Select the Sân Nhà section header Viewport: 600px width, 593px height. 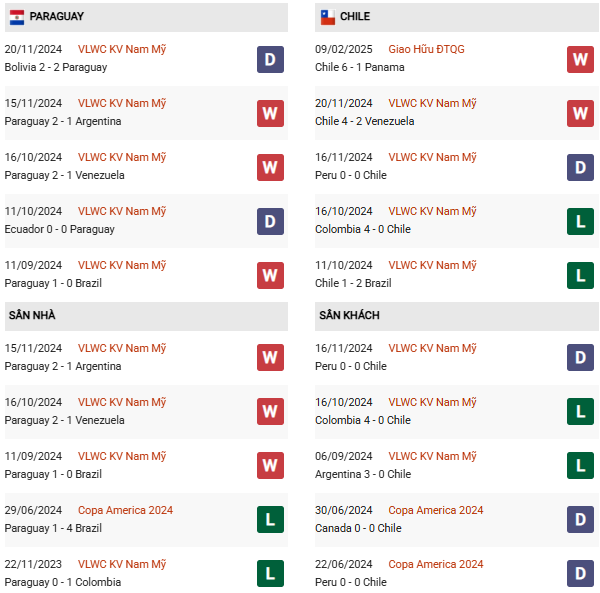point(146,316)
